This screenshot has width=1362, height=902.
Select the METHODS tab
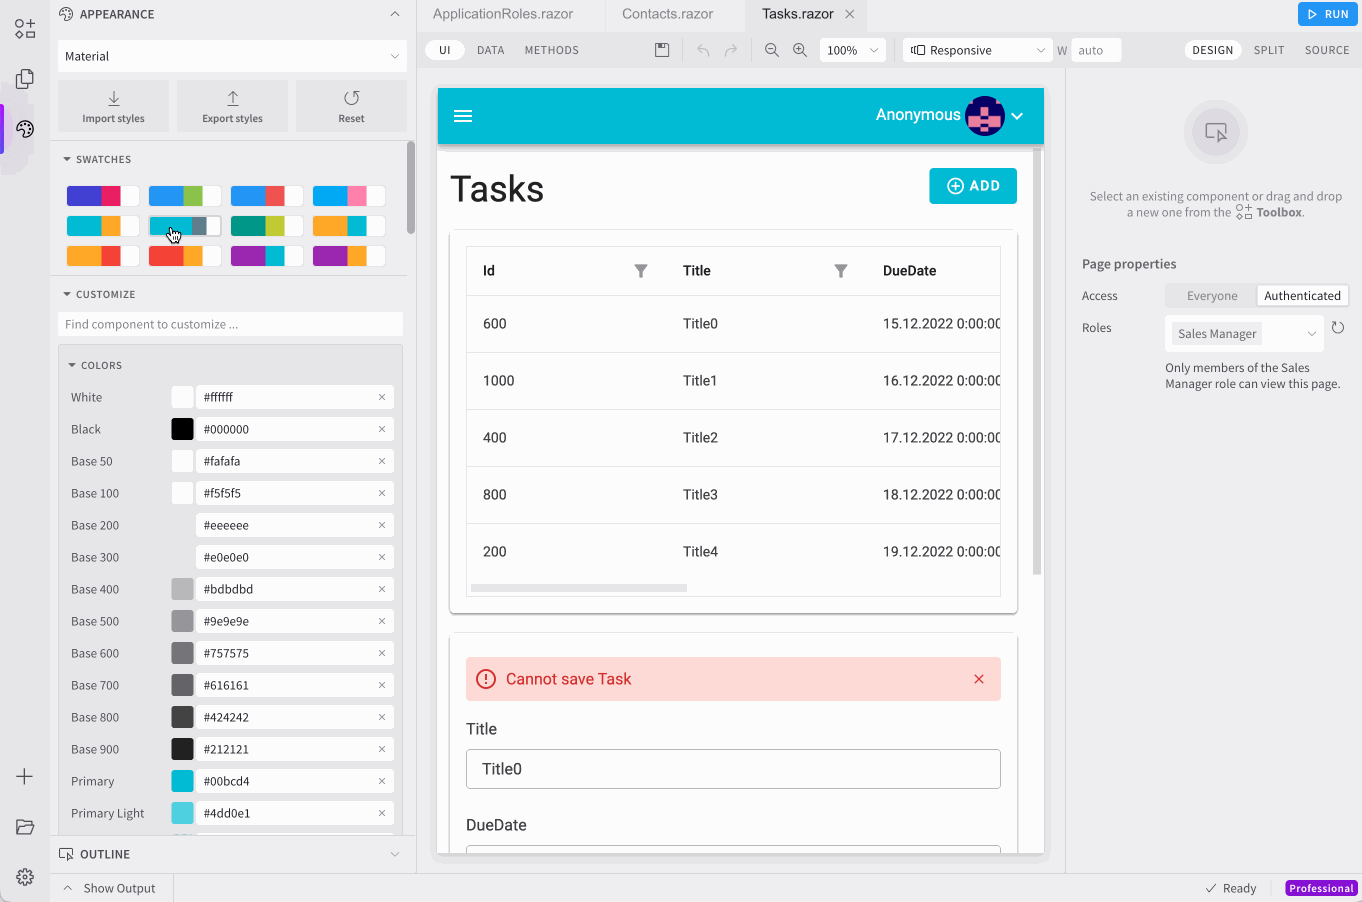coord(552,50)
